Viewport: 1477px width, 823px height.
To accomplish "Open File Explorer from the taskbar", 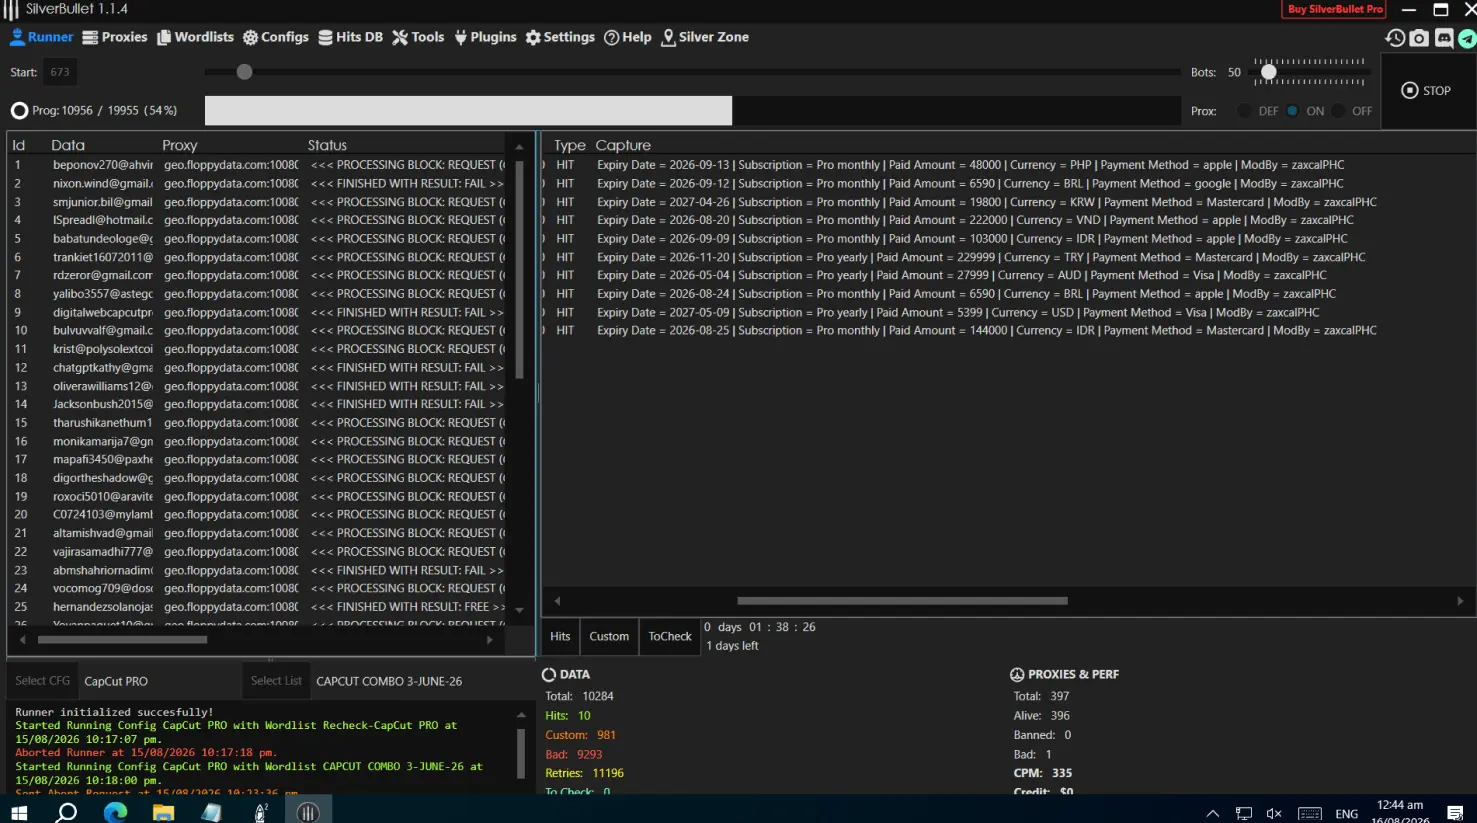I will (x=163, y=812).
